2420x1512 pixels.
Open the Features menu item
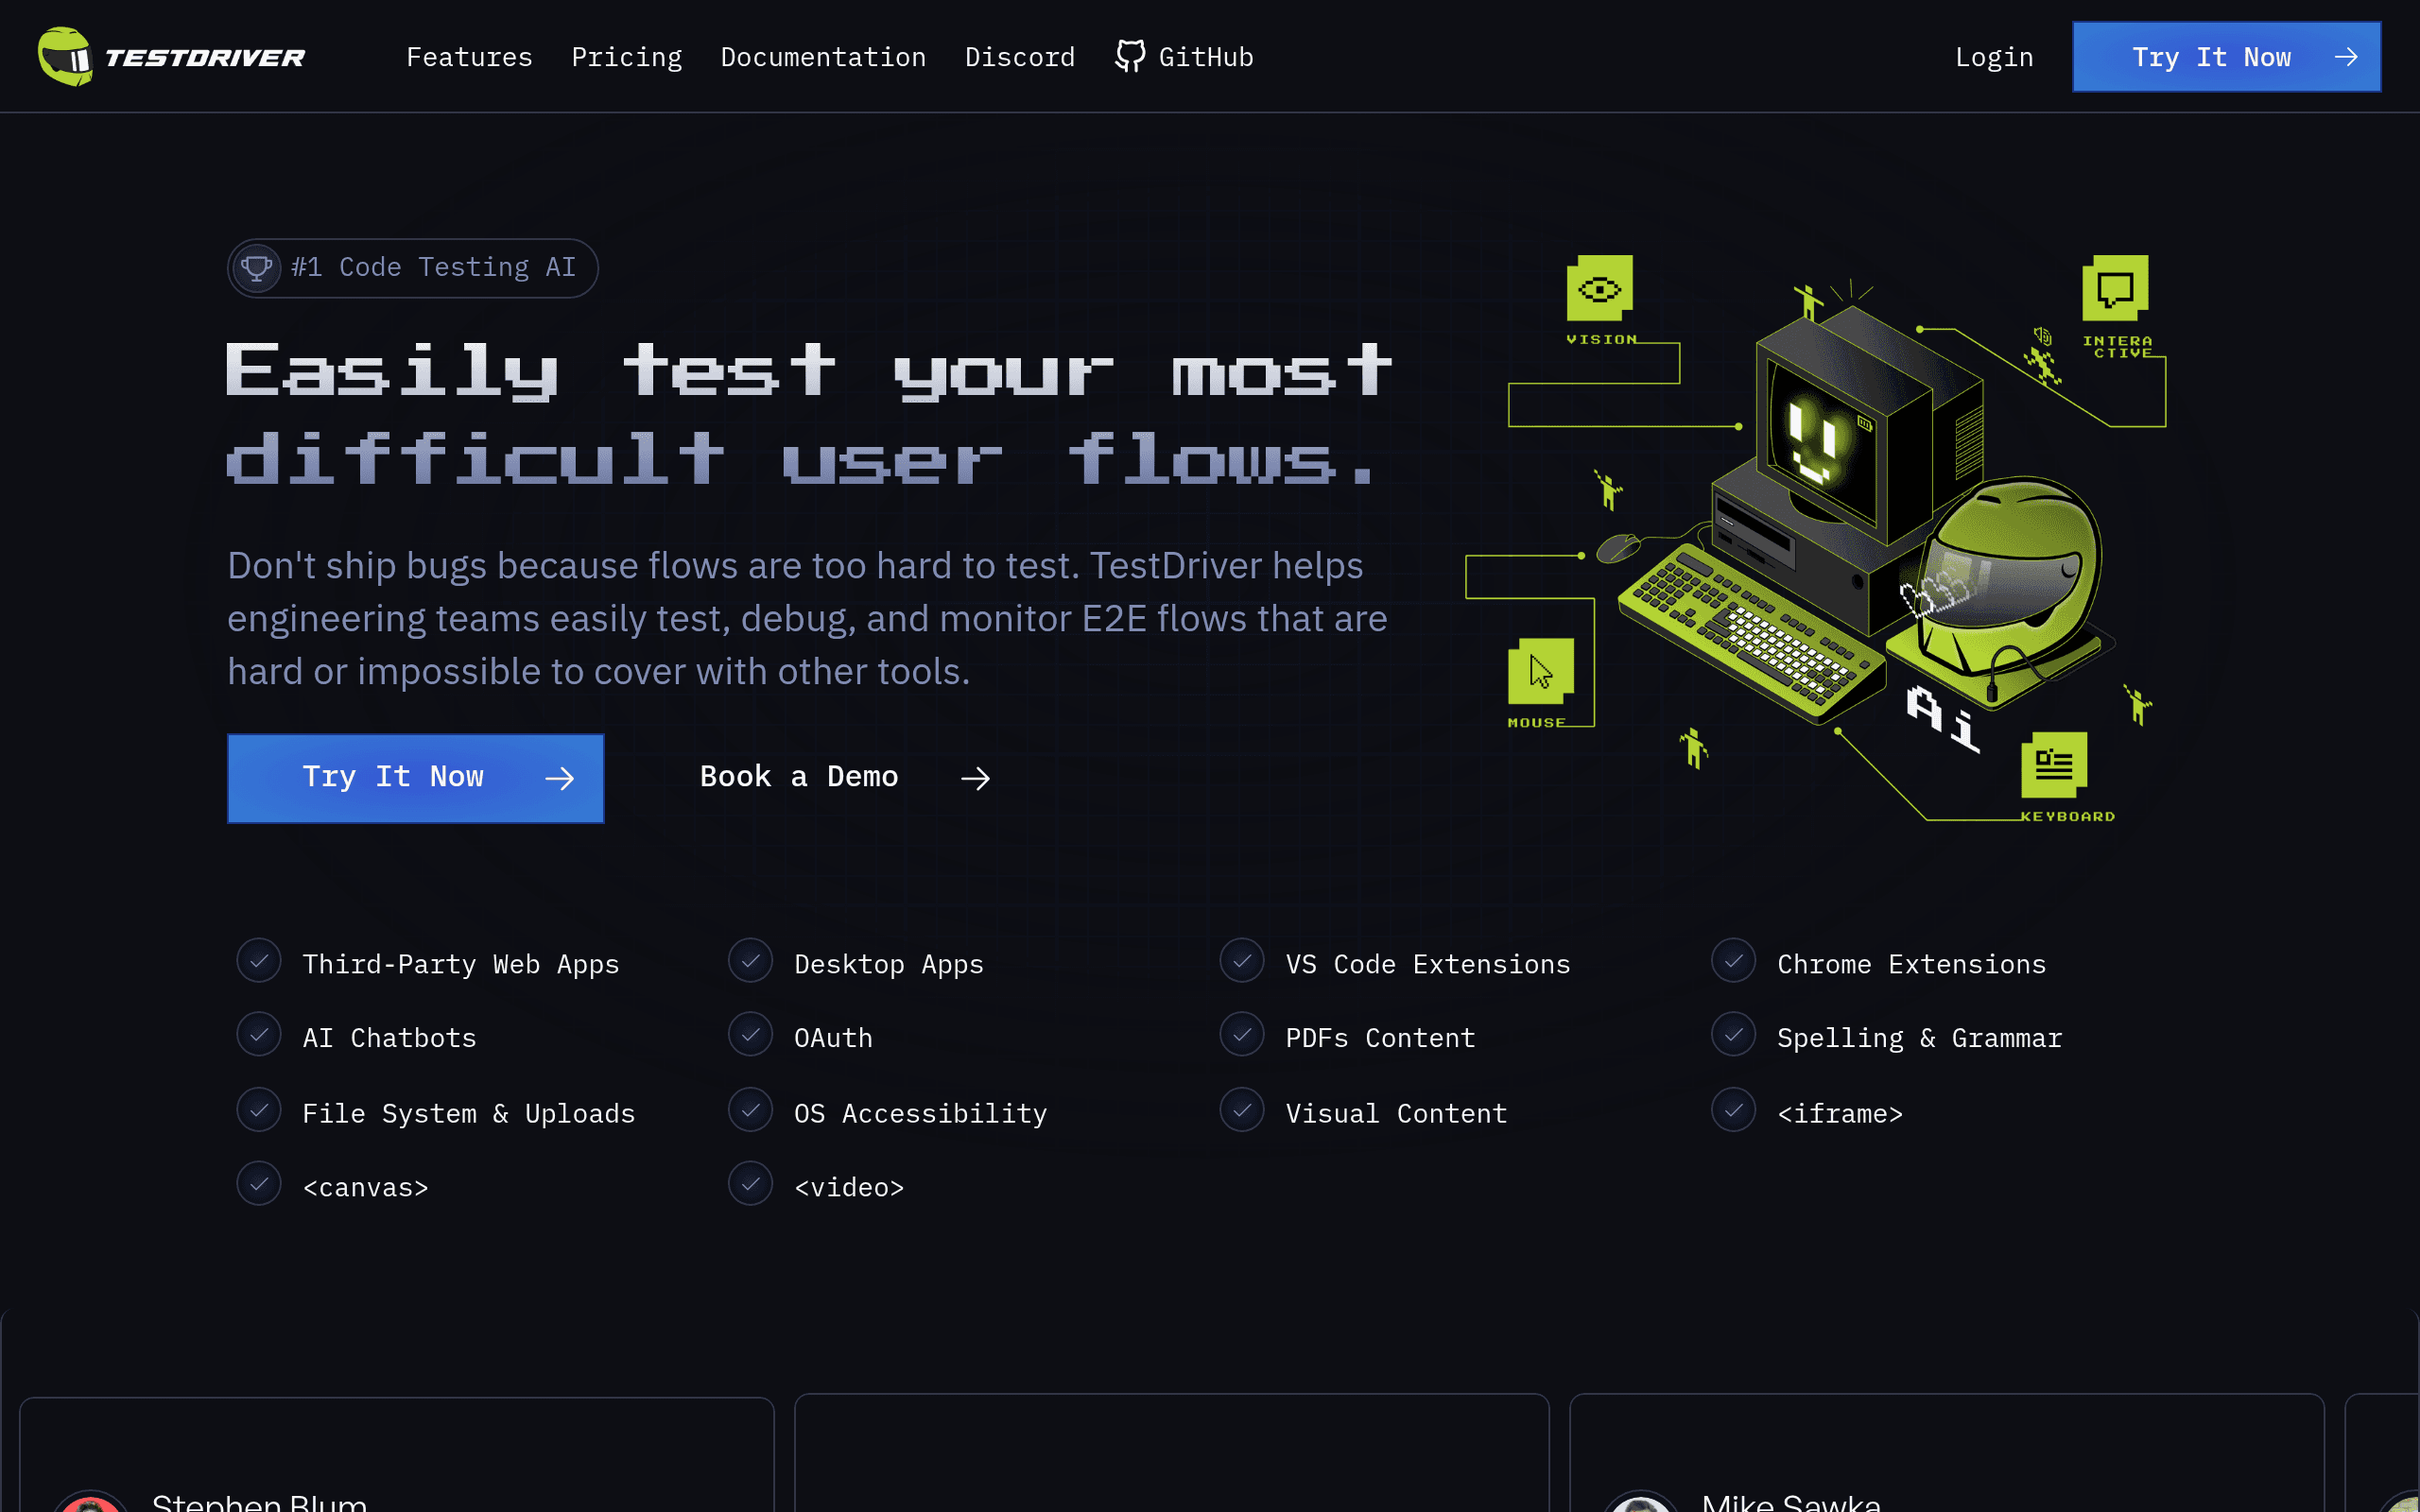(x=469, y=57)
